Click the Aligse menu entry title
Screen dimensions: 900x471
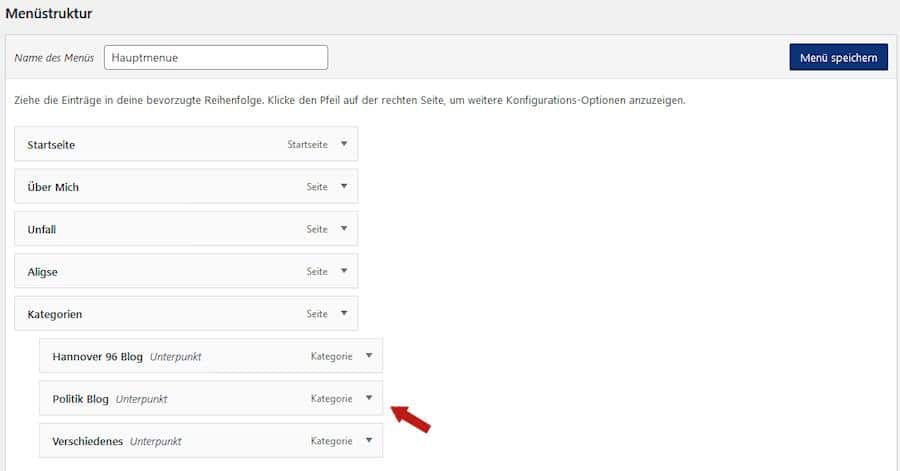click(x=42, y=272)
